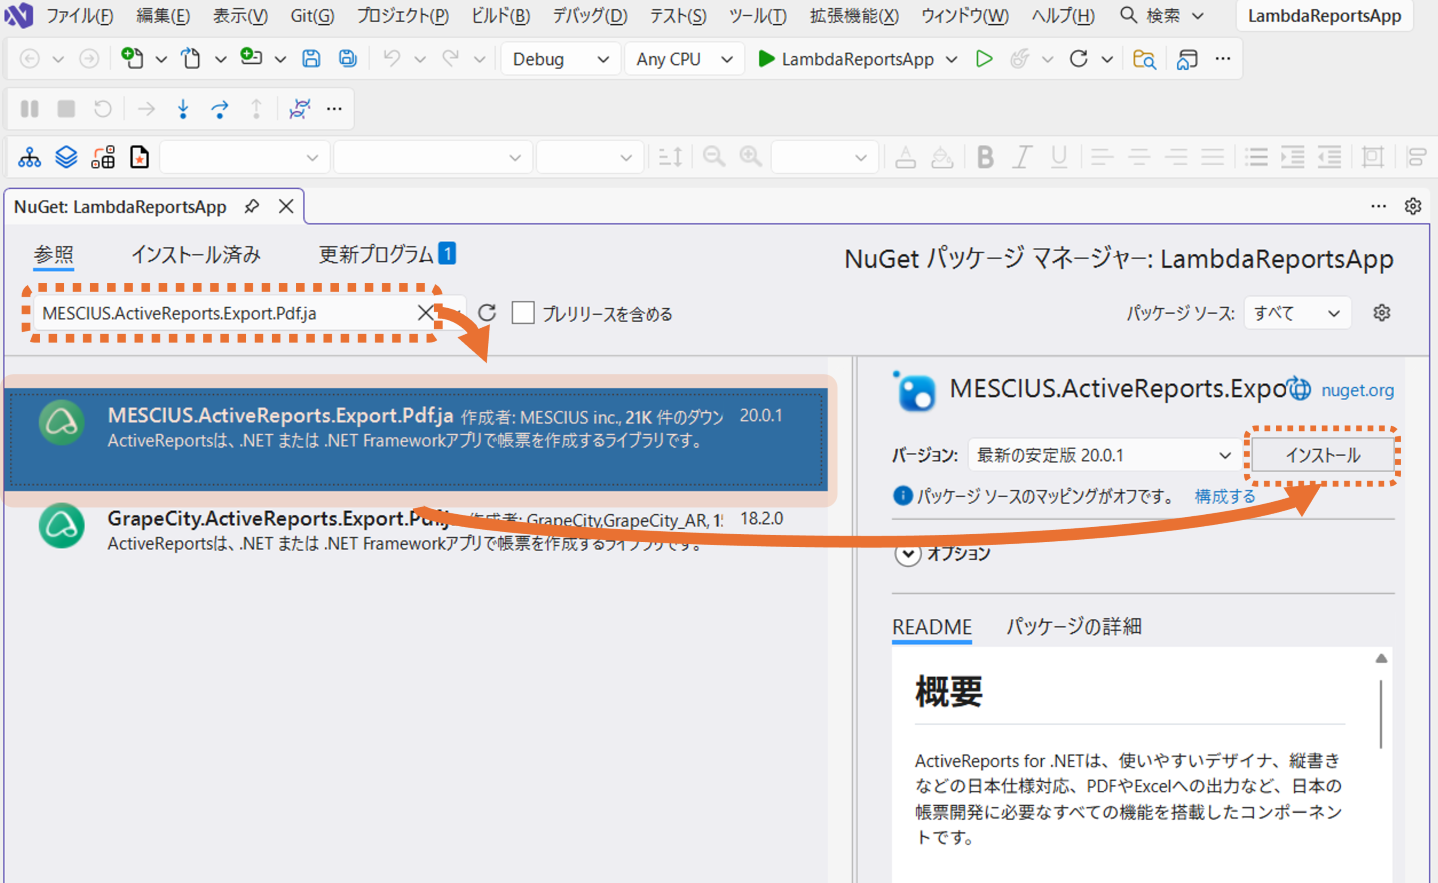Toggle underline formatting icon
1438x883 pixels.
(x=1059, y=157)
